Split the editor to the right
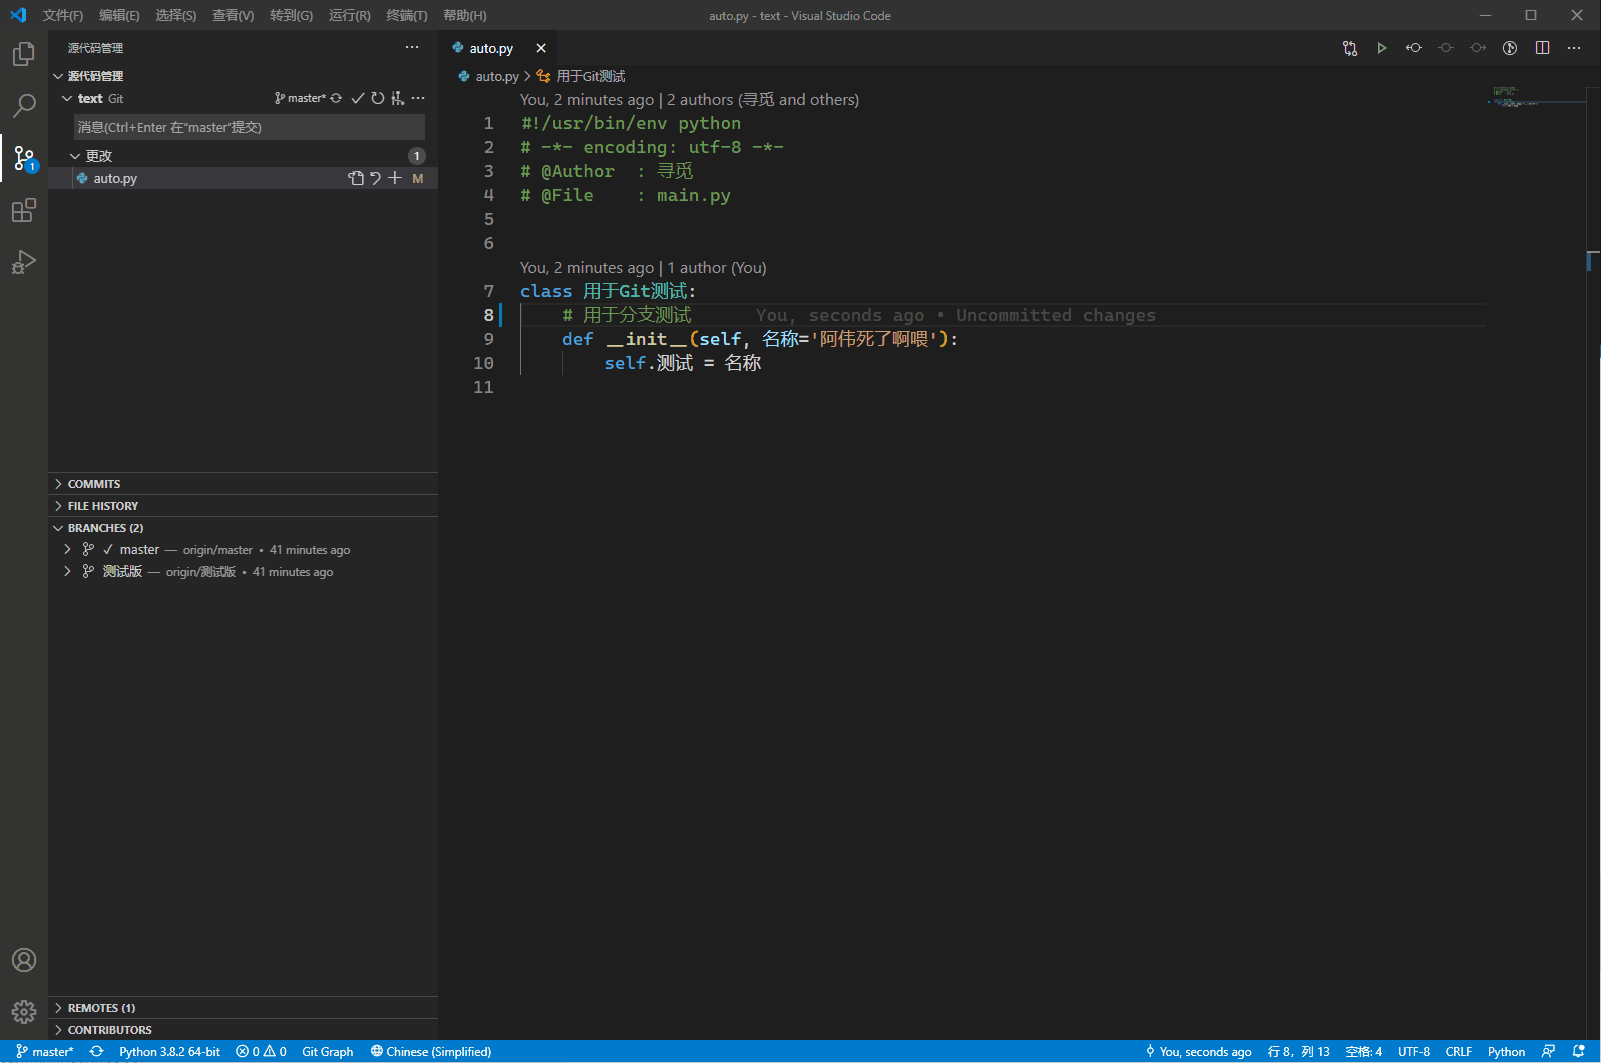The height and width of the screenshot is (1063, 1601). tap(1542, 48)
